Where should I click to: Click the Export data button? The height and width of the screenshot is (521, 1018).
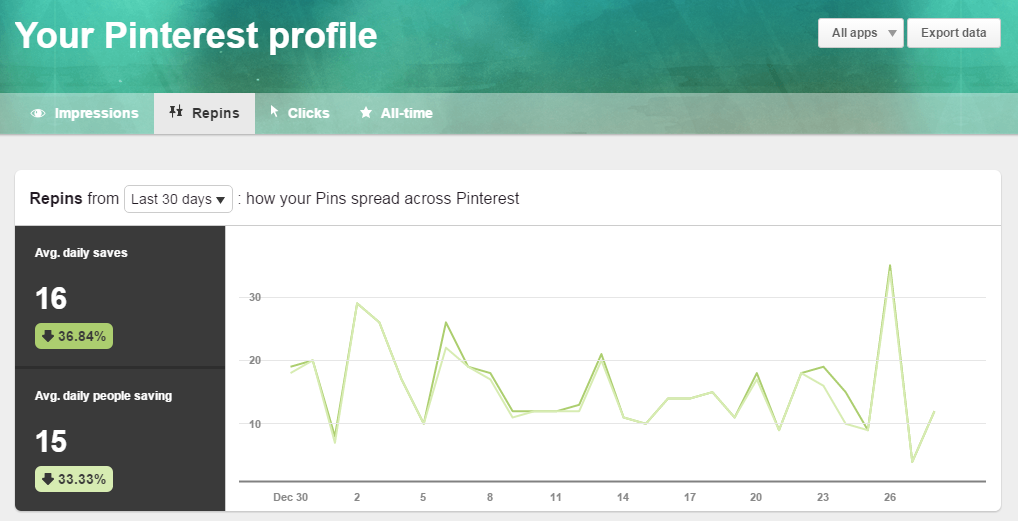tap(953, 33)
